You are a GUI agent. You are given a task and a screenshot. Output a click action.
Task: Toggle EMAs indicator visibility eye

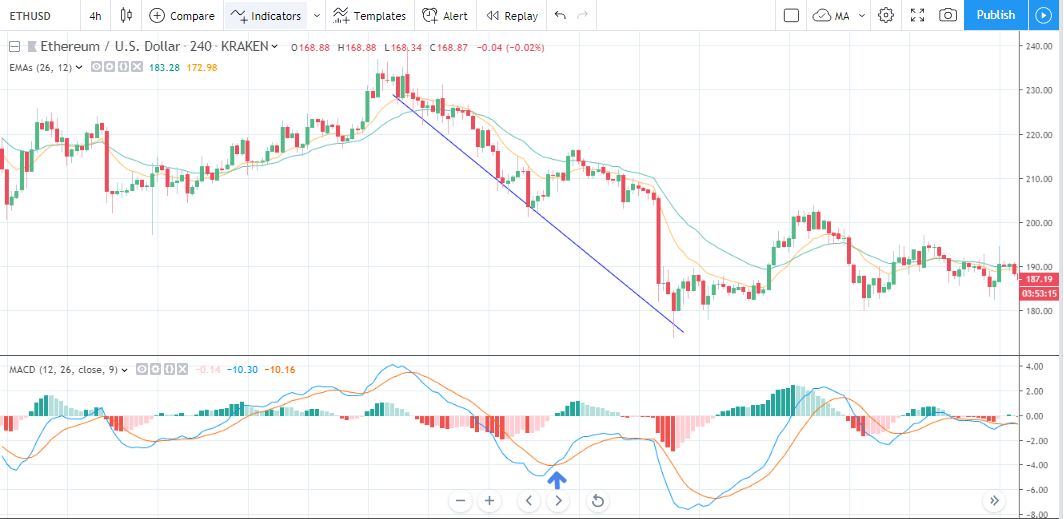[x=96, y=66]
